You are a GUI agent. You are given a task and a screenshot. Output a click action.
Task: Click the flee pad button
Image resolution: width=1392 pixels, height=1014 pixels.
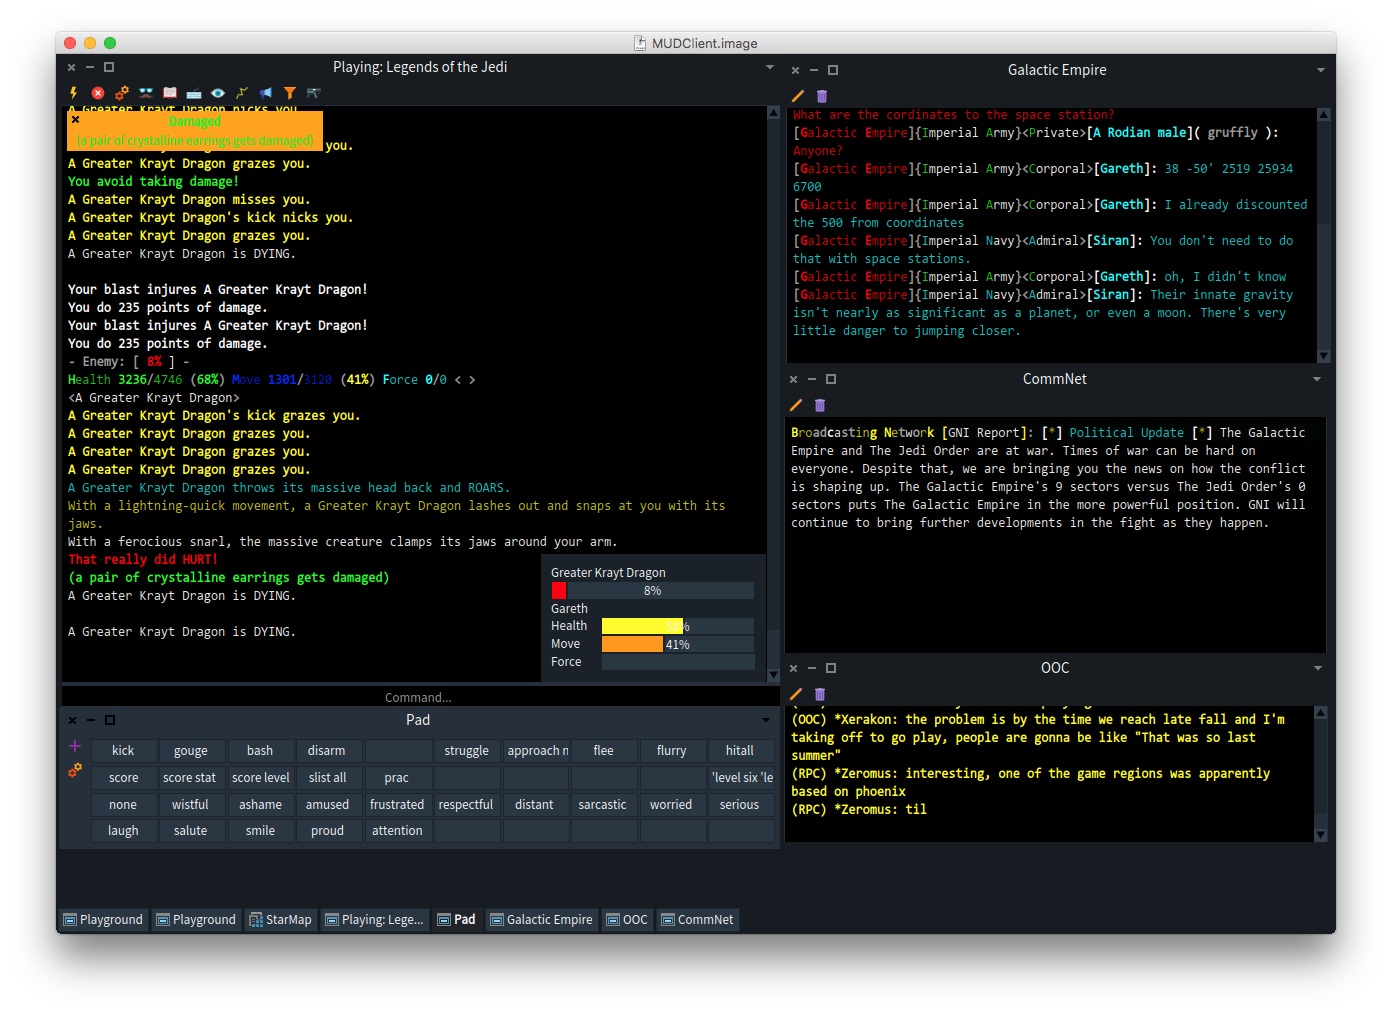click(603, 751)
